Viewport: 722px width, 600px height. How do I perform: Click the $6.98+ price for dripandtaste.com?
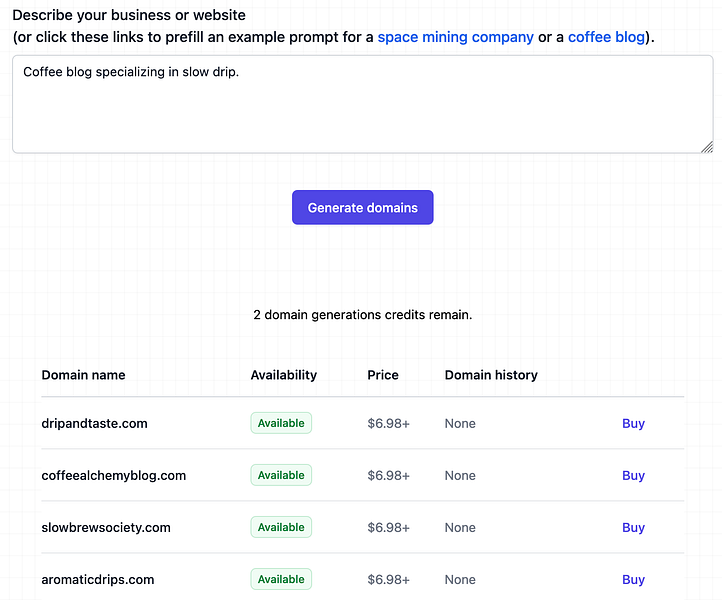coord(388,423)
